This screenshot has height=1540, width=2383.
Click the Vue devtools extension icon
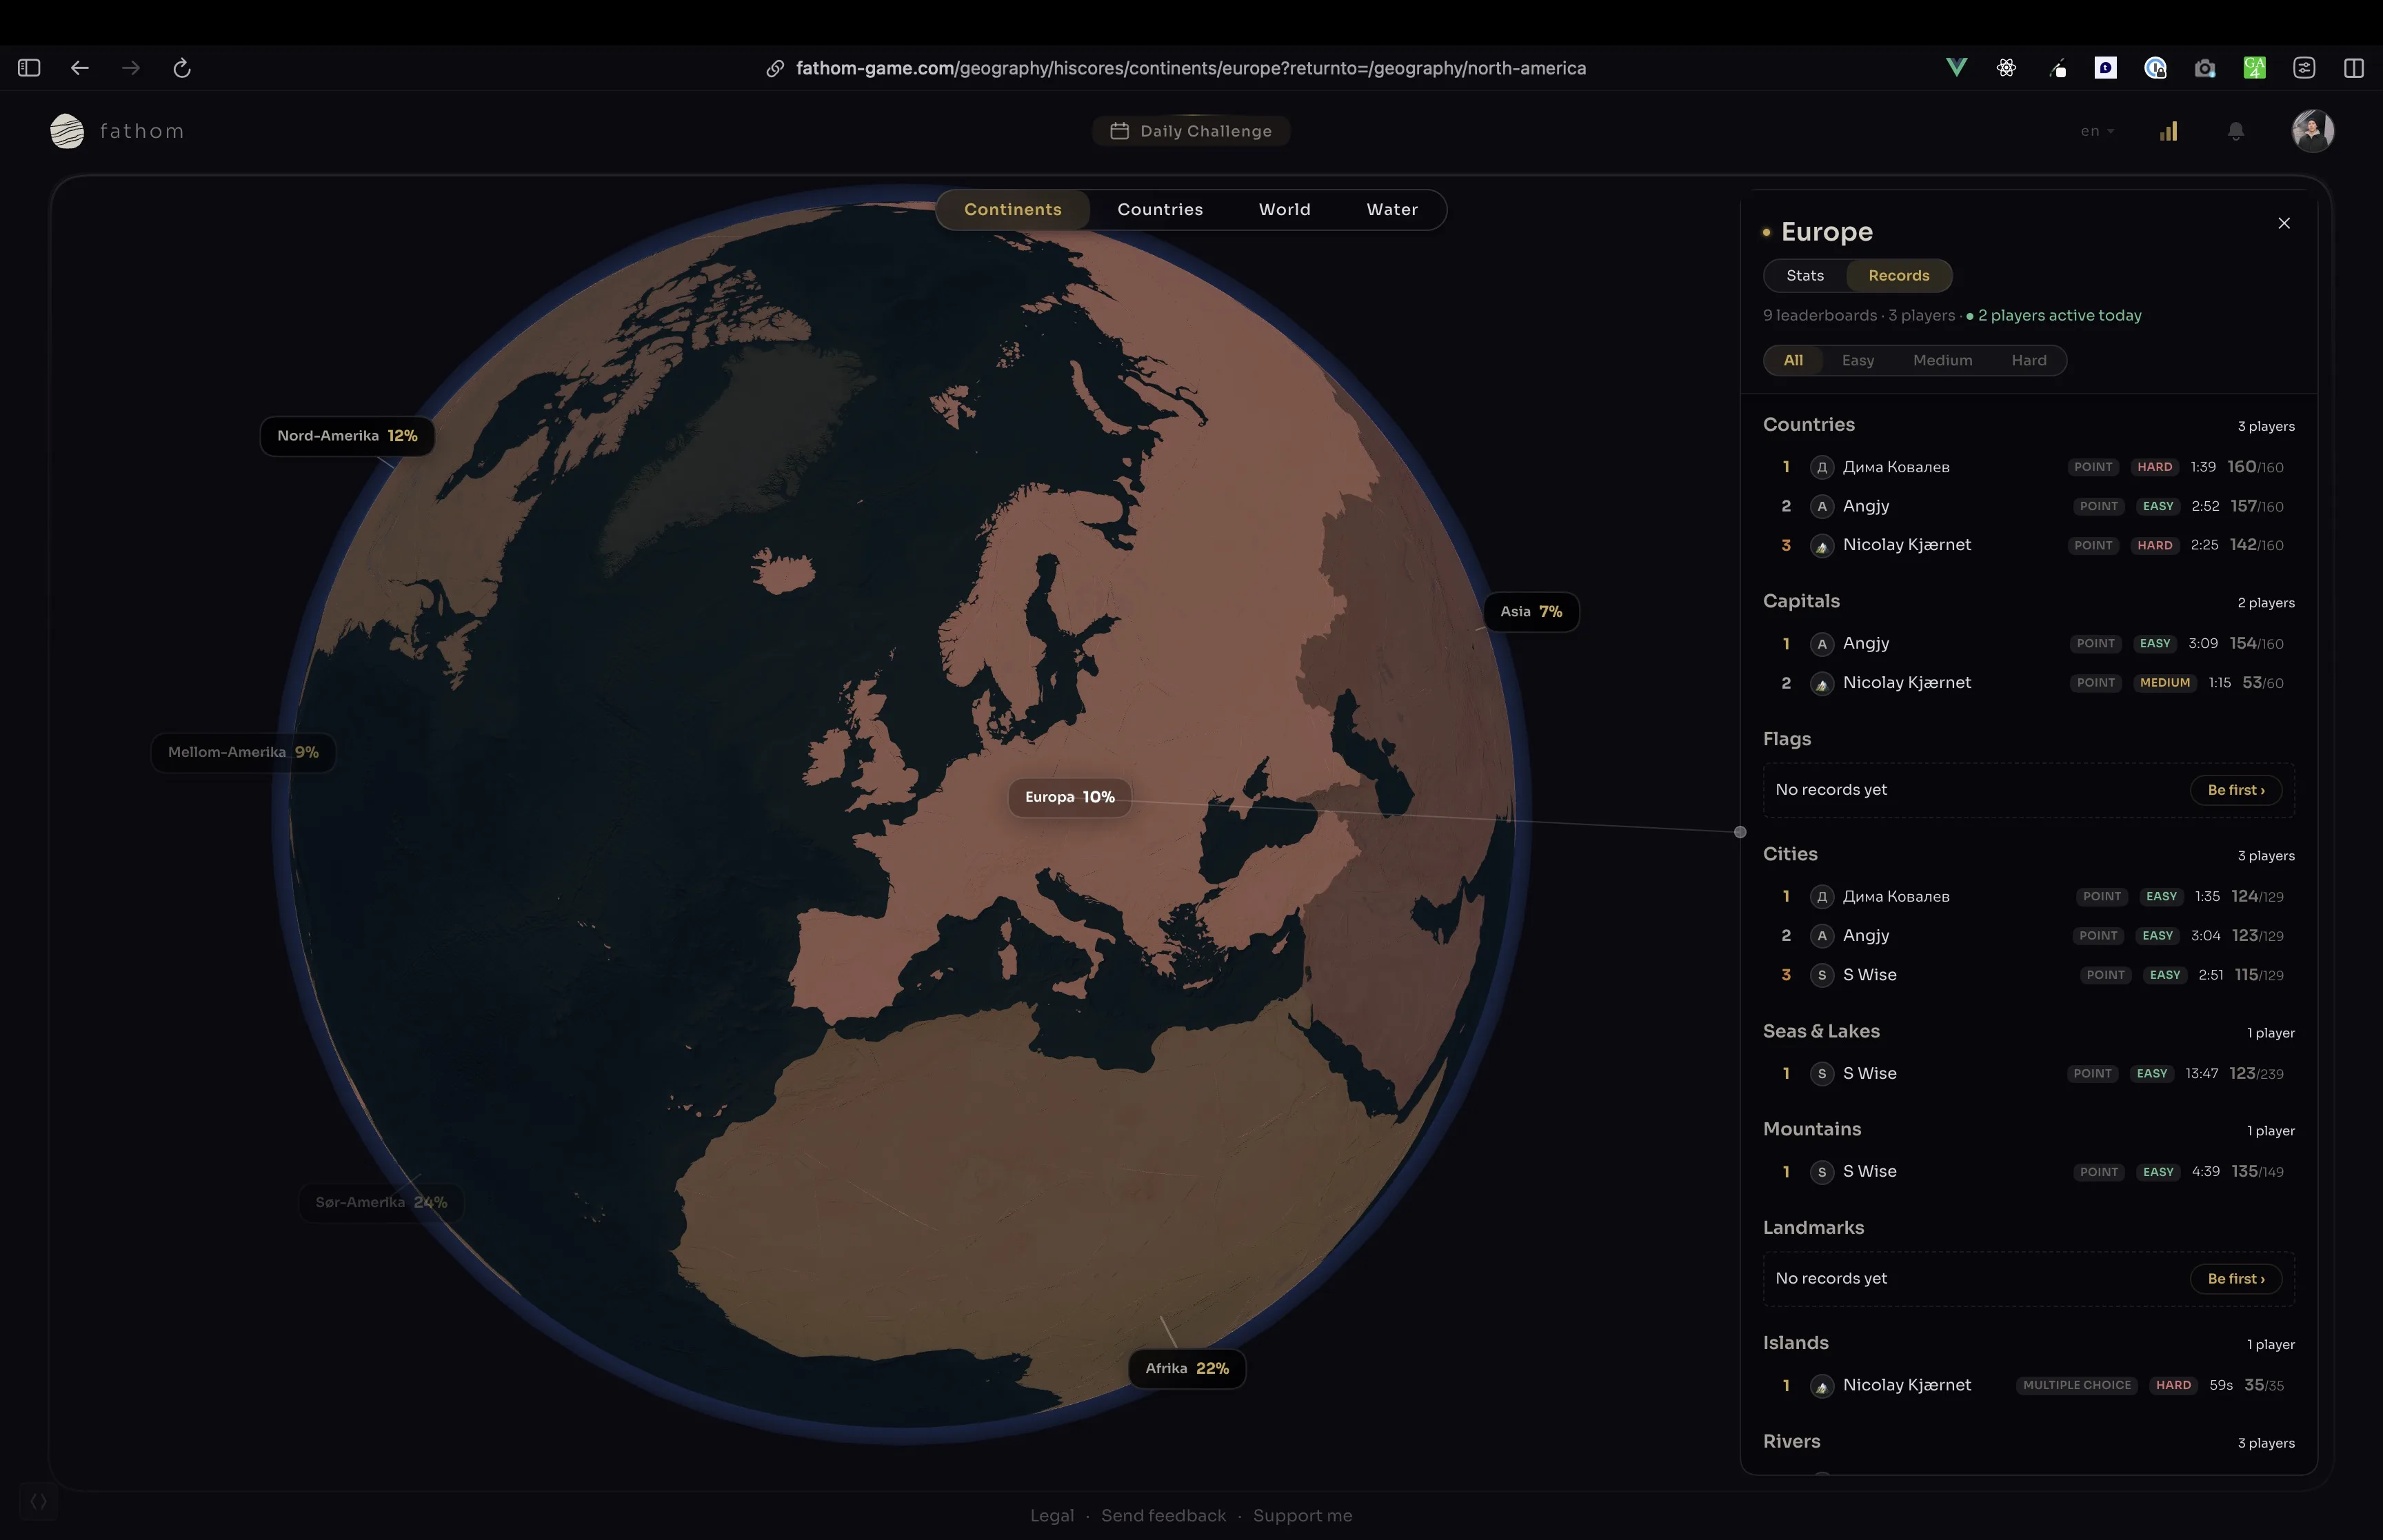1956,68
